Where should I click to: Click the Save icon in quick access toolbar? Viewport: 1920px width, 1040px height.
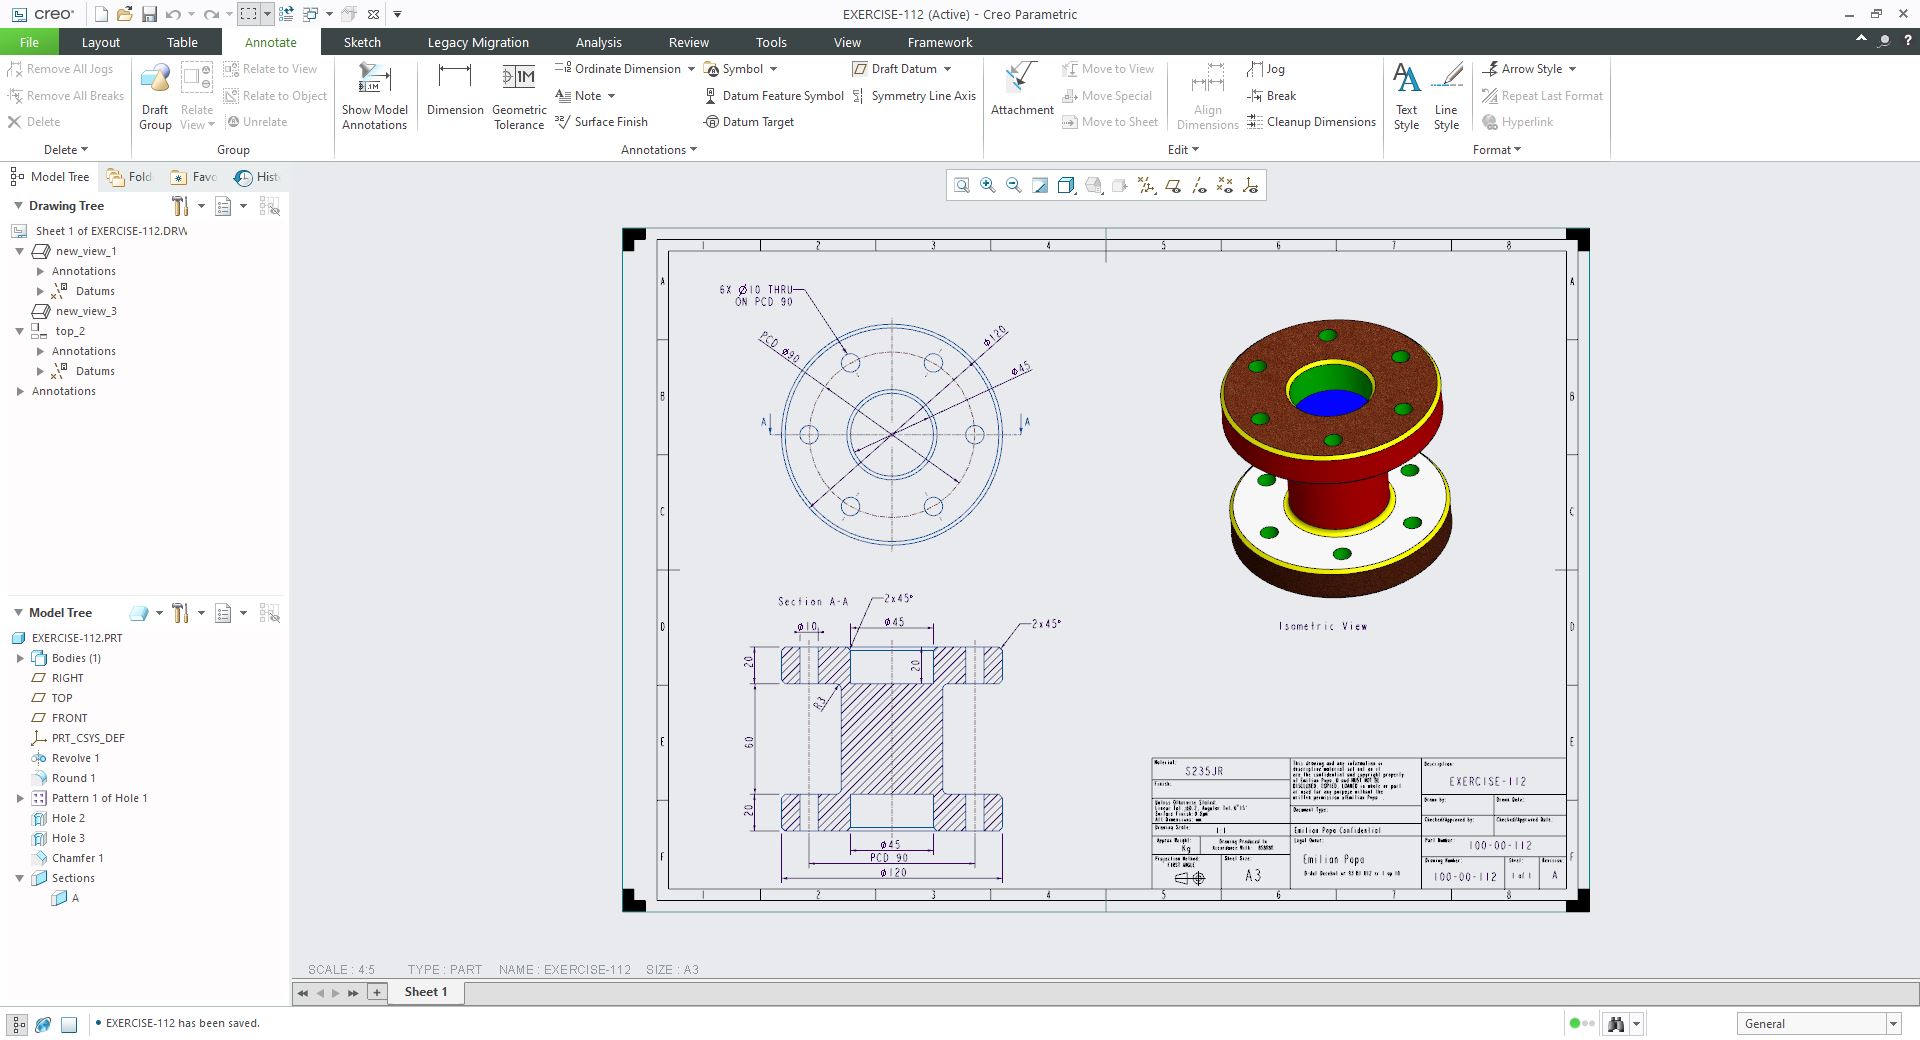(x=149, y=14)
